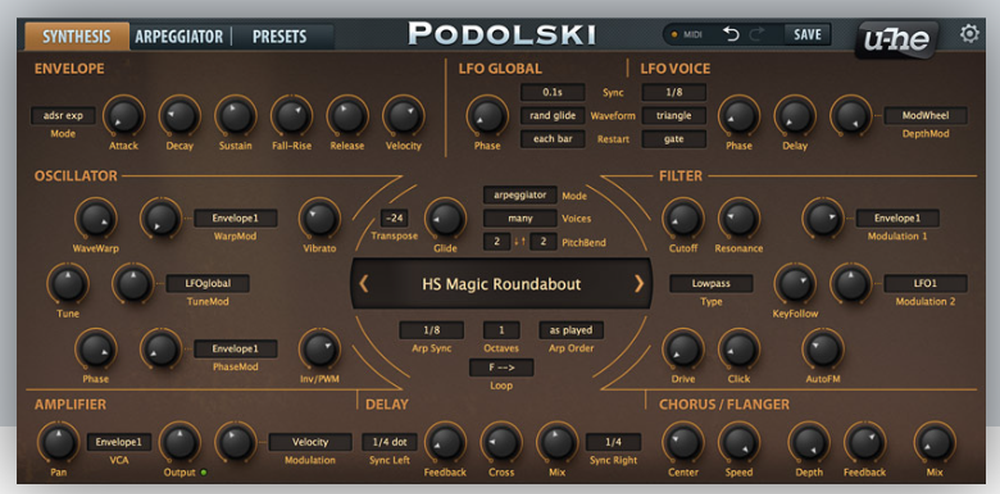Open filter Modulation 1 Envelope1 selector
This screenshot has height=494, width=1000.
897,218
